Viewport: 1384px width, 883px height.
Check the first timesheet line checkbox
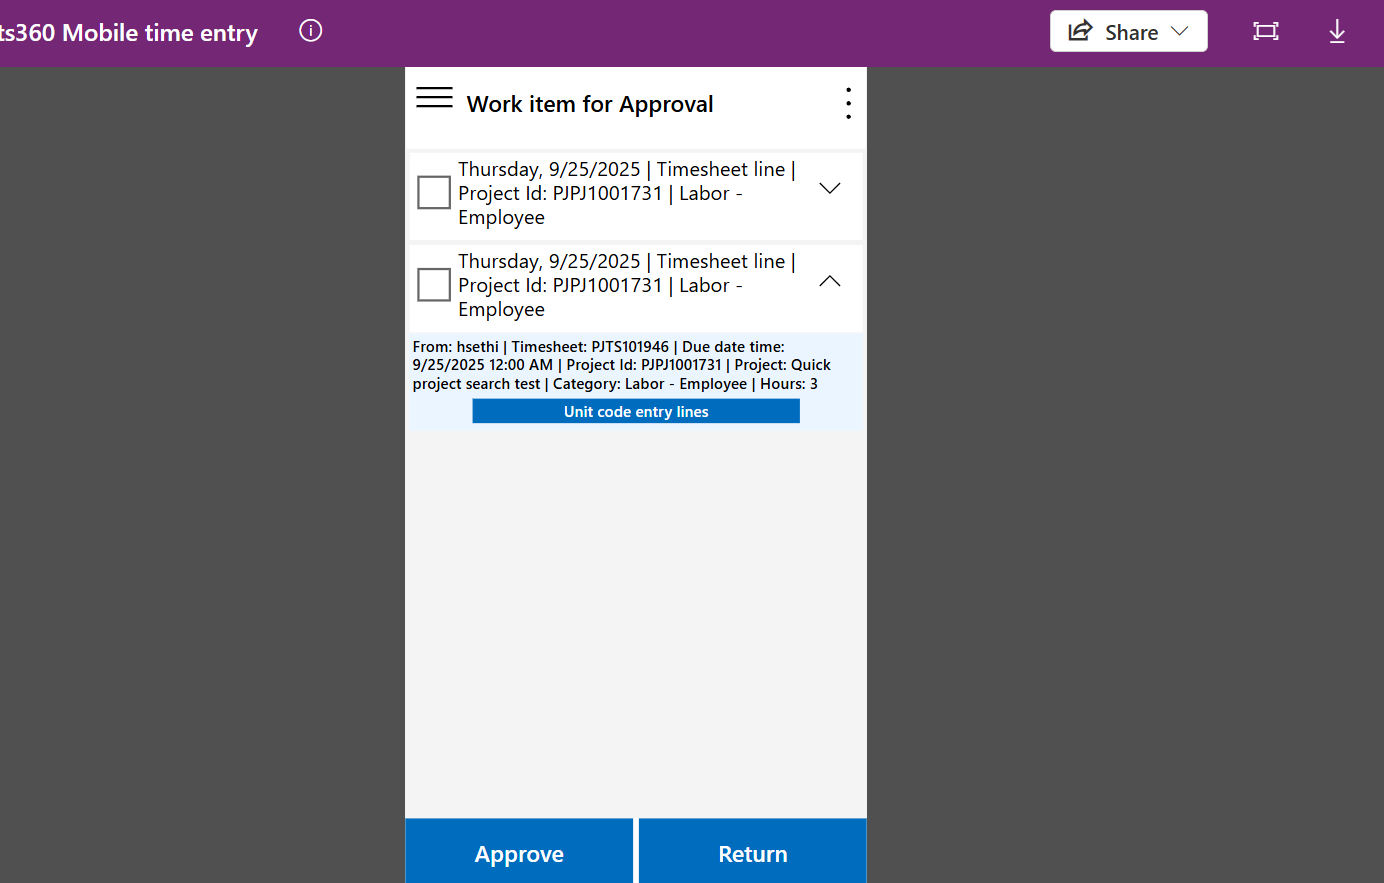(x=434, y=192)
